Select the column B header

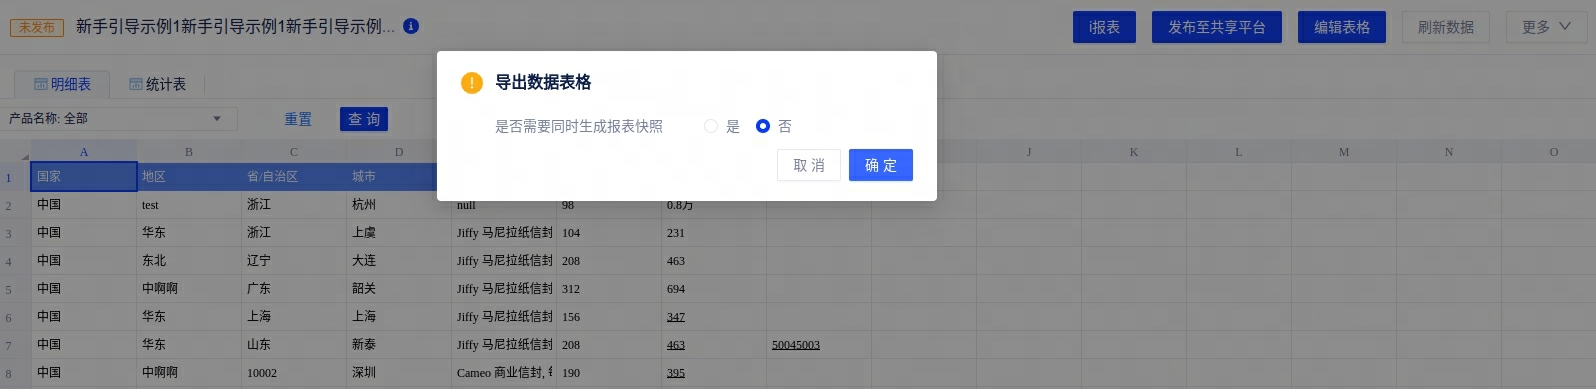[189, 152]
